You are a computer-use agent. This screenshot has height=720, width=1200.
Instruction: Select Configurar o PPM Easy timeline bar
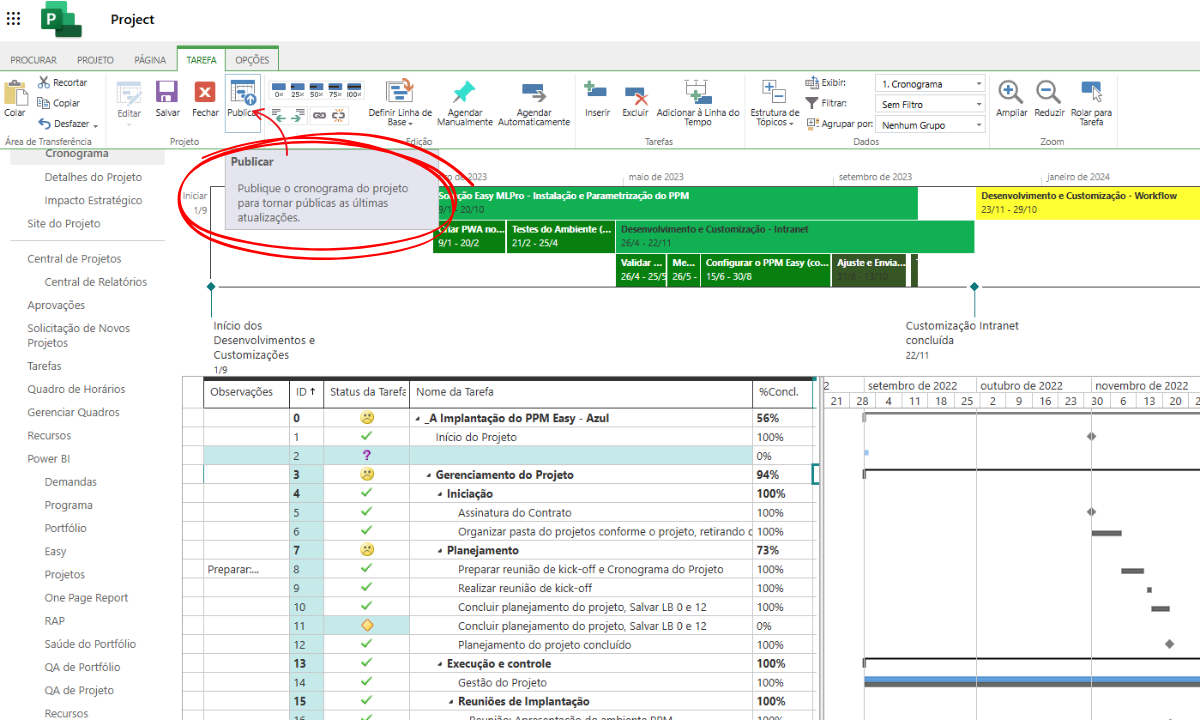coord(766,271)
